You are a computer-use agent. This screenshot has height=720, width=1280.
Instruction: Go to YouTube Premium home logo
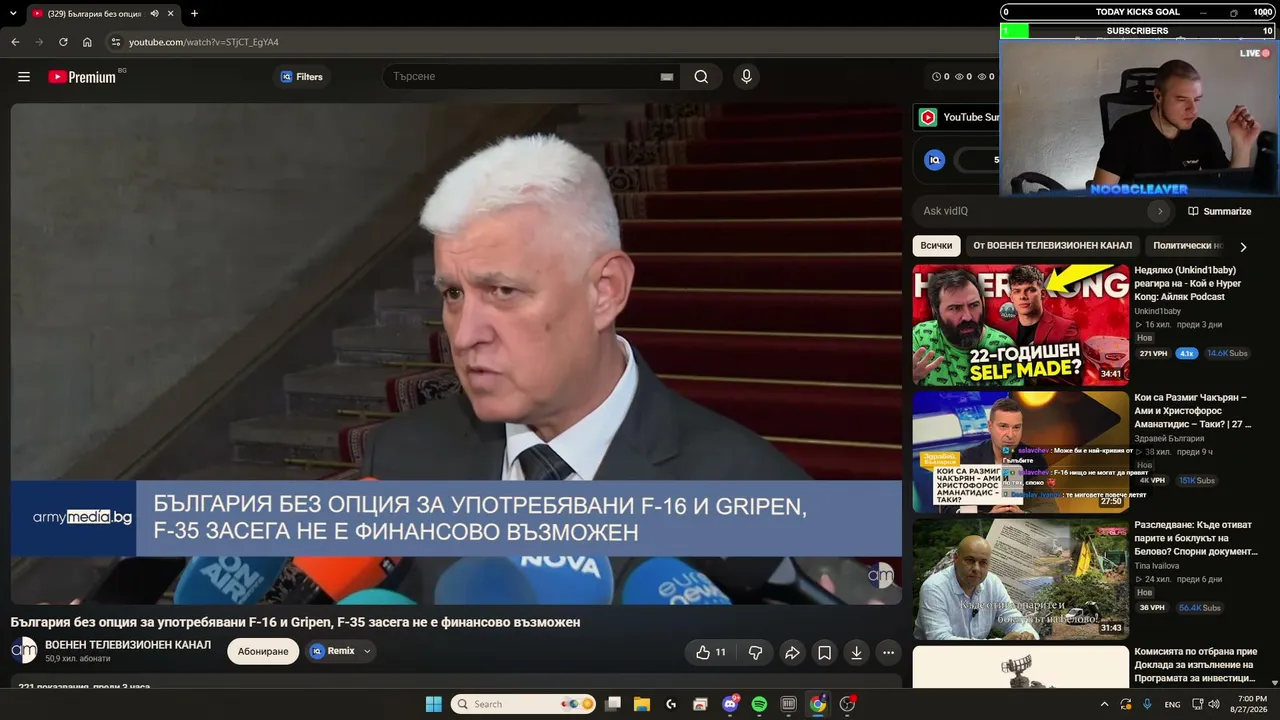(x=82, y=77)
